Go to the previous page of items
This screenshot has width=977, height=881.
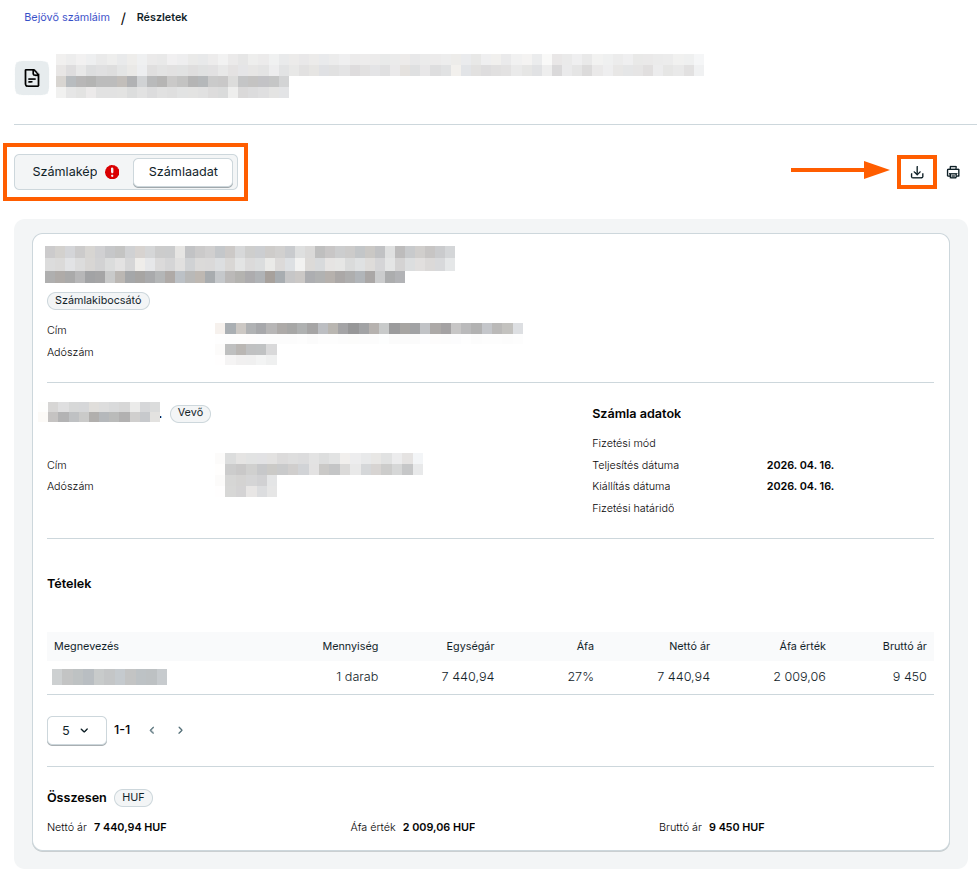(x=152, y=730)
